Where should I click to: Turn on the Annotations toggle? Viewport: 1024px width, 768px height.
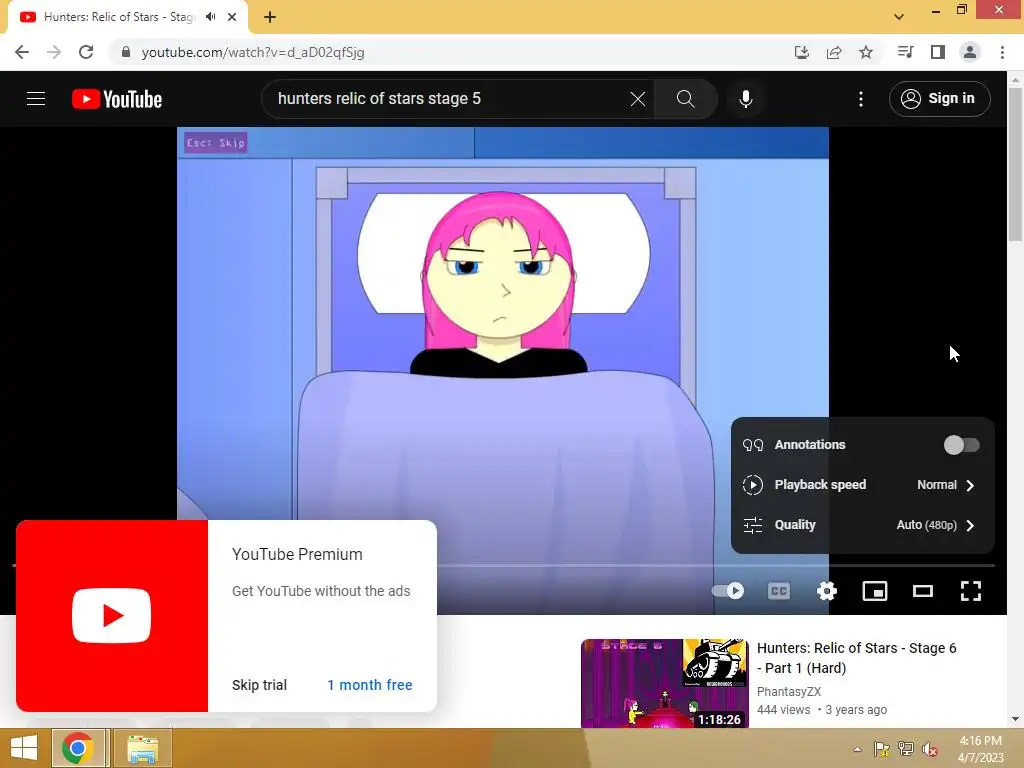[961, 445]
